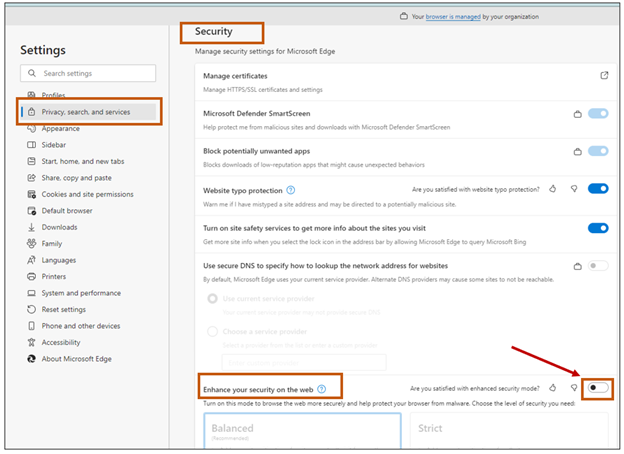Image resolution: width=624 pixels, height=454 pixels.
Task: Click briefcase icon in managed browser banner
Action: [404, 16]
